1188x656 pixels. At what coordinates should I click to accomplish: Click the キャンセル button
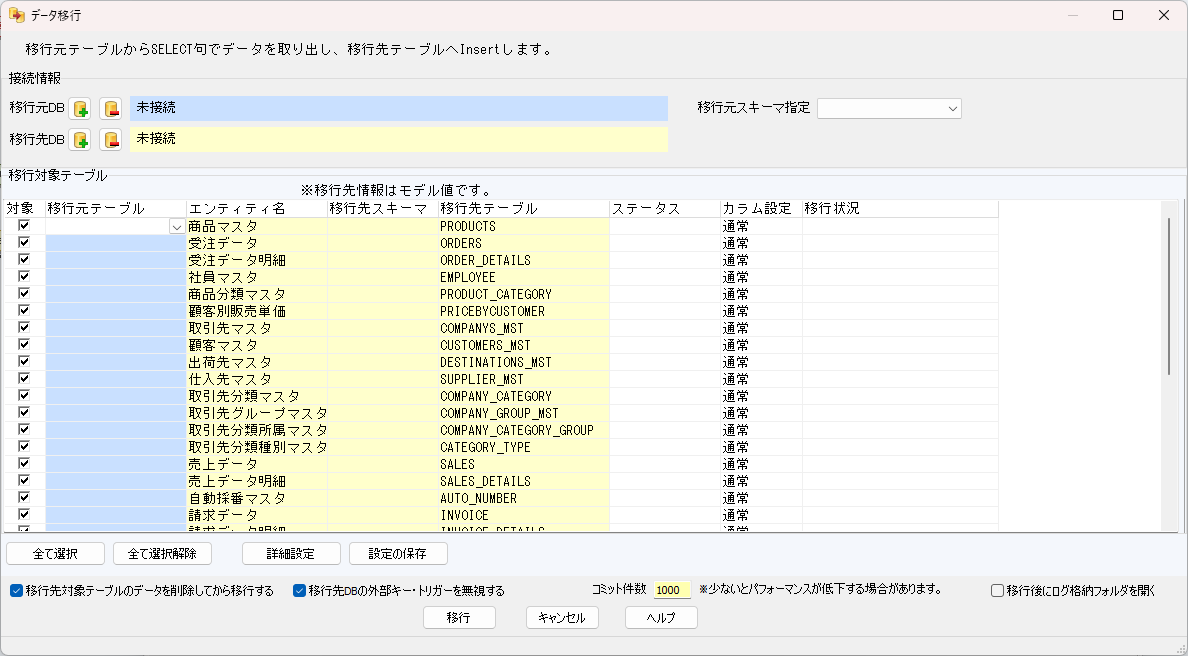coord(562,618)
